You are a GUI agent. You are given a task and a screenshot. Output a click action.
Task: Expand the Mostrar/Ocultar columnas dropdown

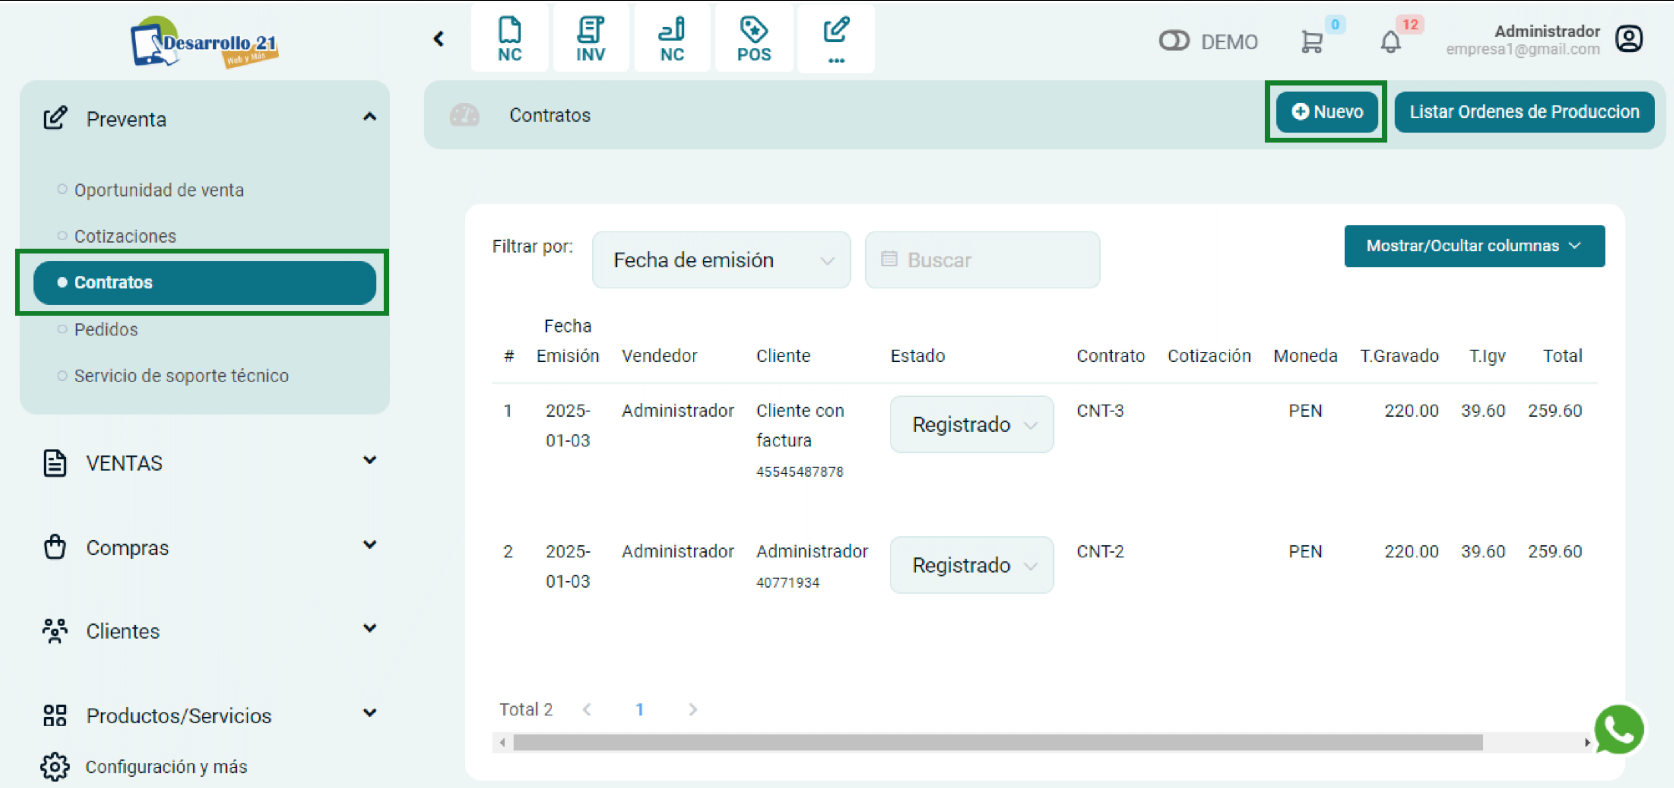pyautogui.click(x=1473, y=246)
